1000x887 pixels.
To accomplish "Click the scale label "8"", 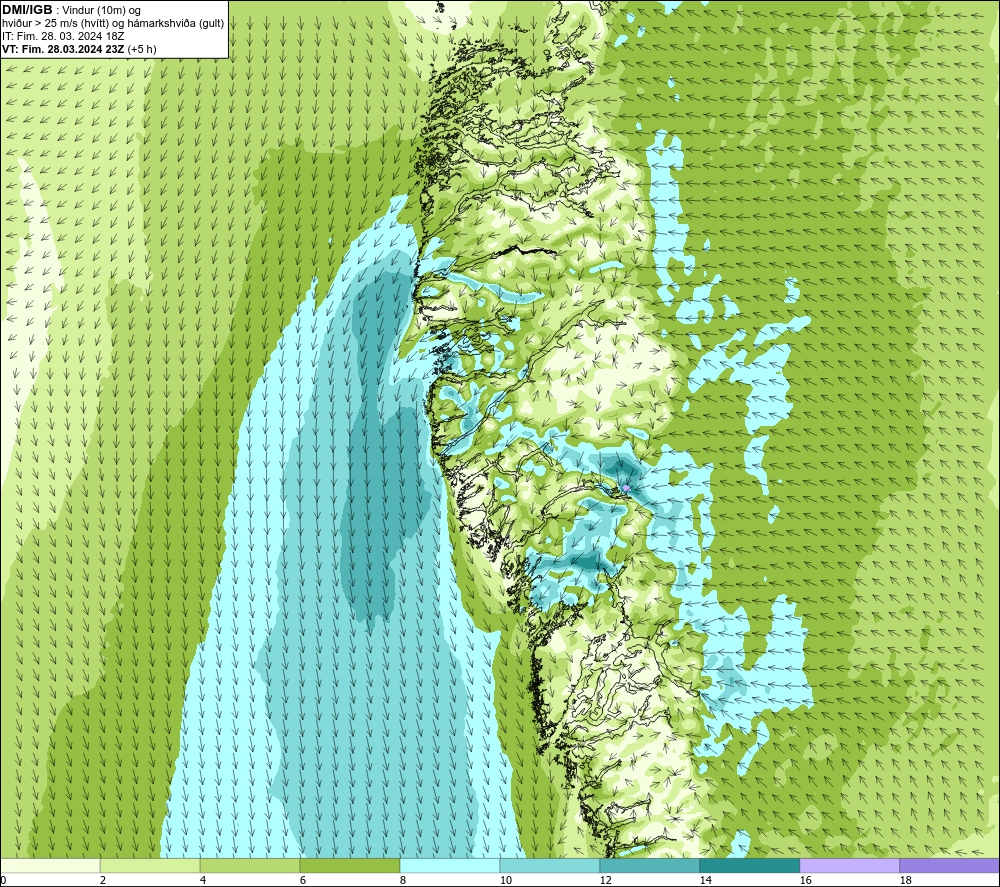I will click(x=403, y=880).
